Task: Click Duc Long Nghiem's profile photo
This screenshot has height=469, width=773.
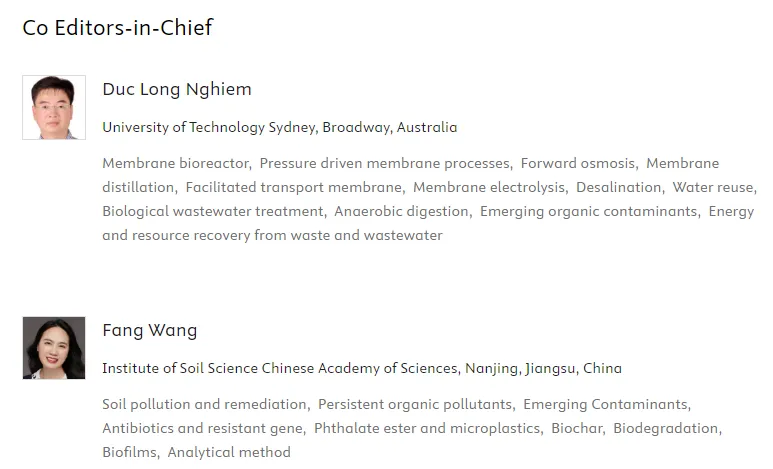Action: (x=54, y=107)
